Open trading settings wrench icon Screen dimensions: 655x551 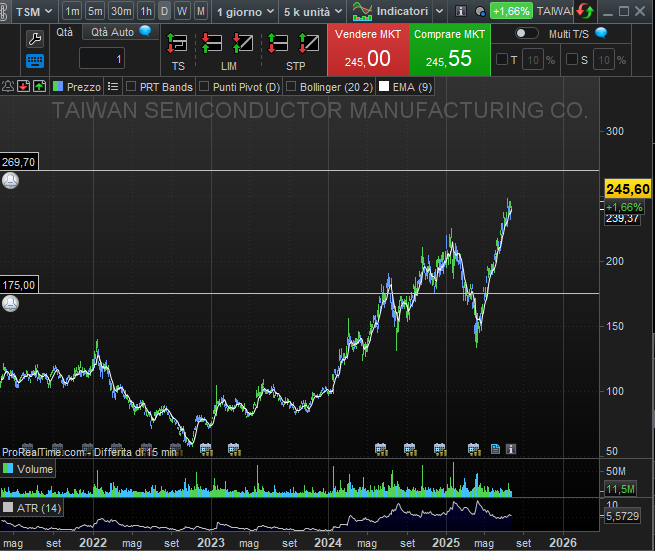34,39
